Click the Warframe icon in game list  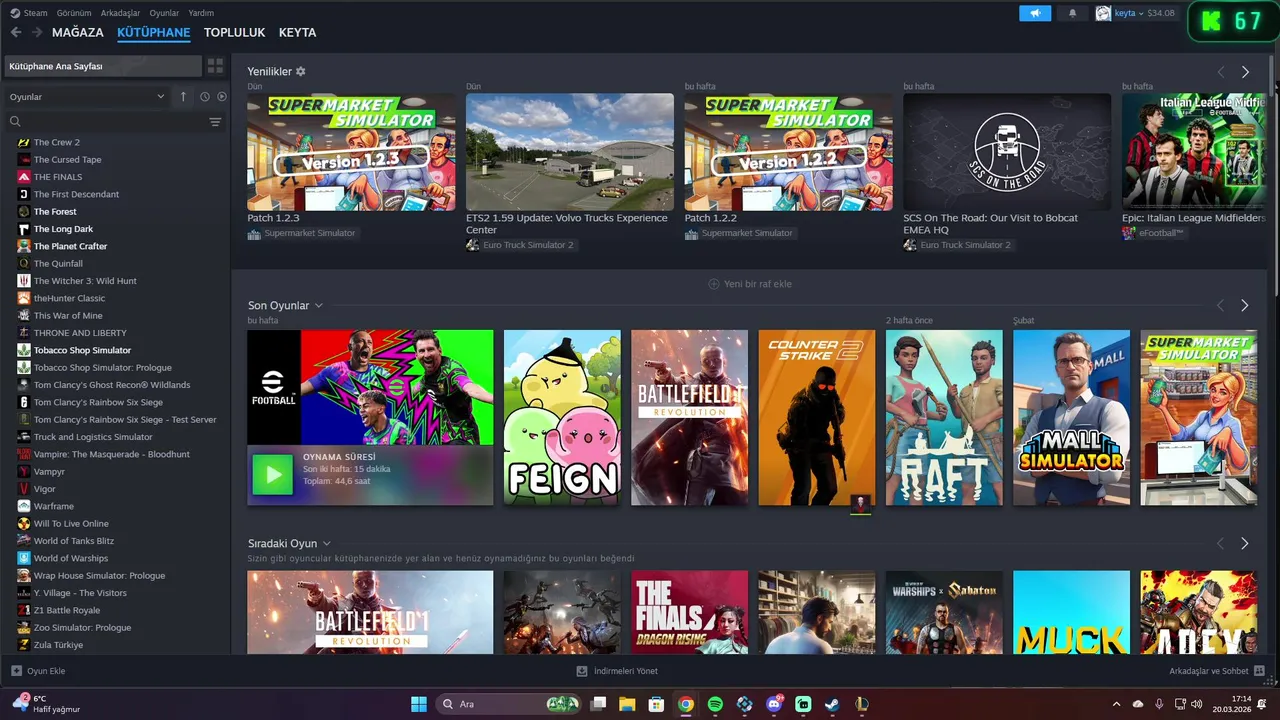click(24, 506)
